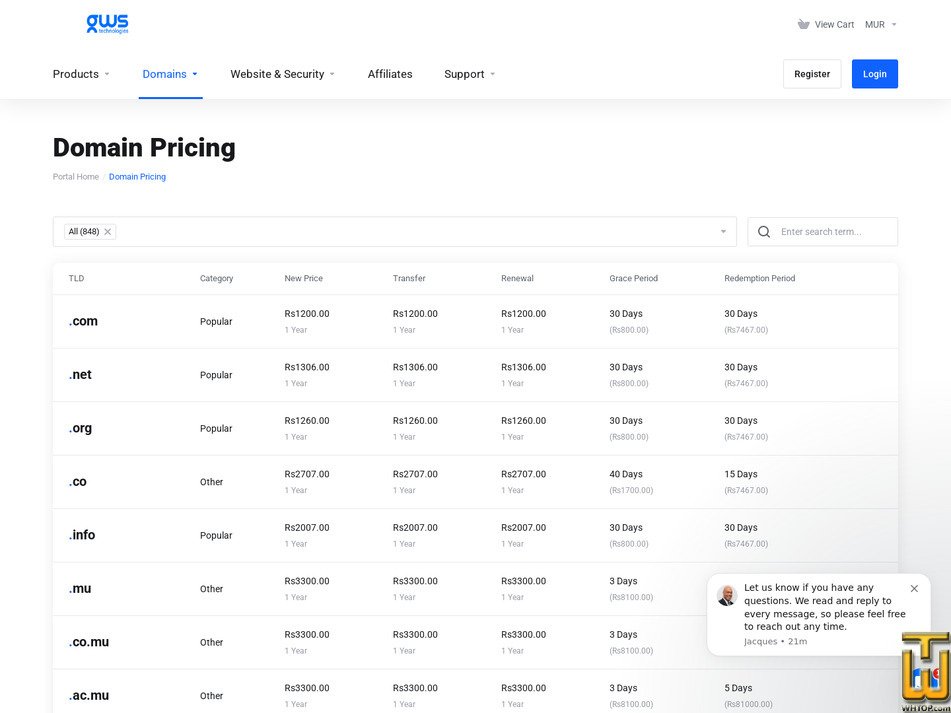Click the .co redemption period 15 Days
951x713 pixels.
click(741, 474)
